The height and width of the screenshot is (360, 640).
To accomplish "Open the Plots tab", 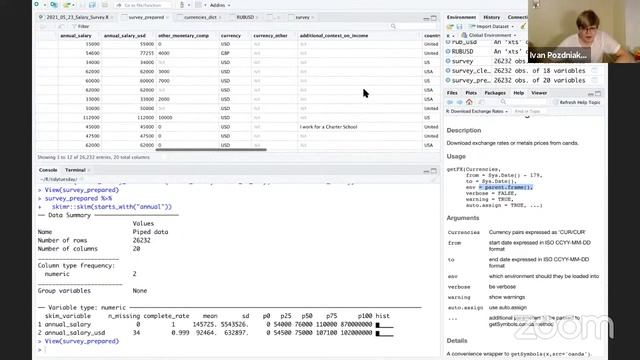I will 471,93.
